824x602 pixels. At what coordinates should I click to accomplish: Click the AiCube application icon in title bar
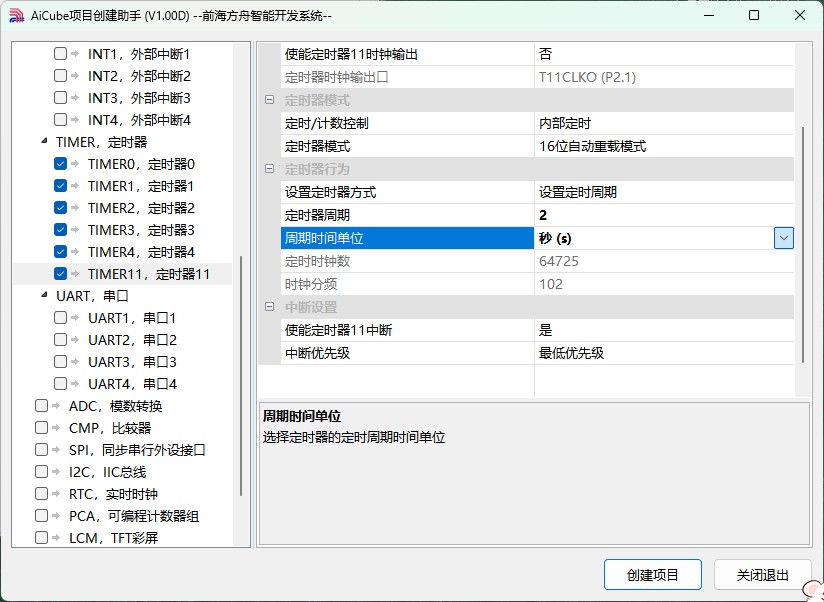pos(17,15)
